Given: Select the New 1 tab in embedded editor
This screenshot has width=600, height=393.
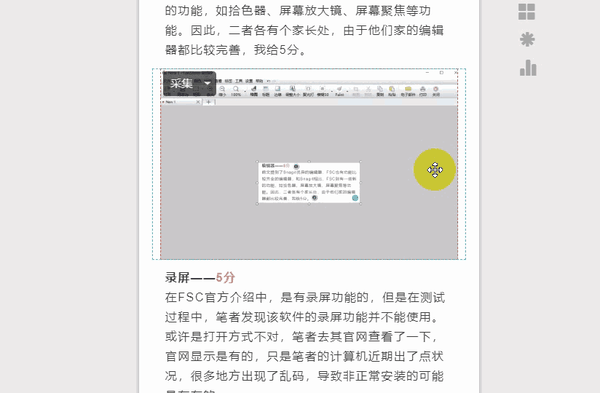Looking at the screenshot, I should click(178, 102).
